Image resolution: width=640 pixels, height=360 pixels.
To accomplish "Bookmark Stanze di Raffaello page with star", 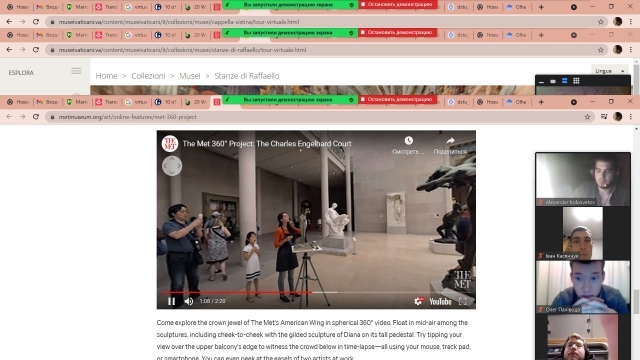I will [x=600, y=50].
